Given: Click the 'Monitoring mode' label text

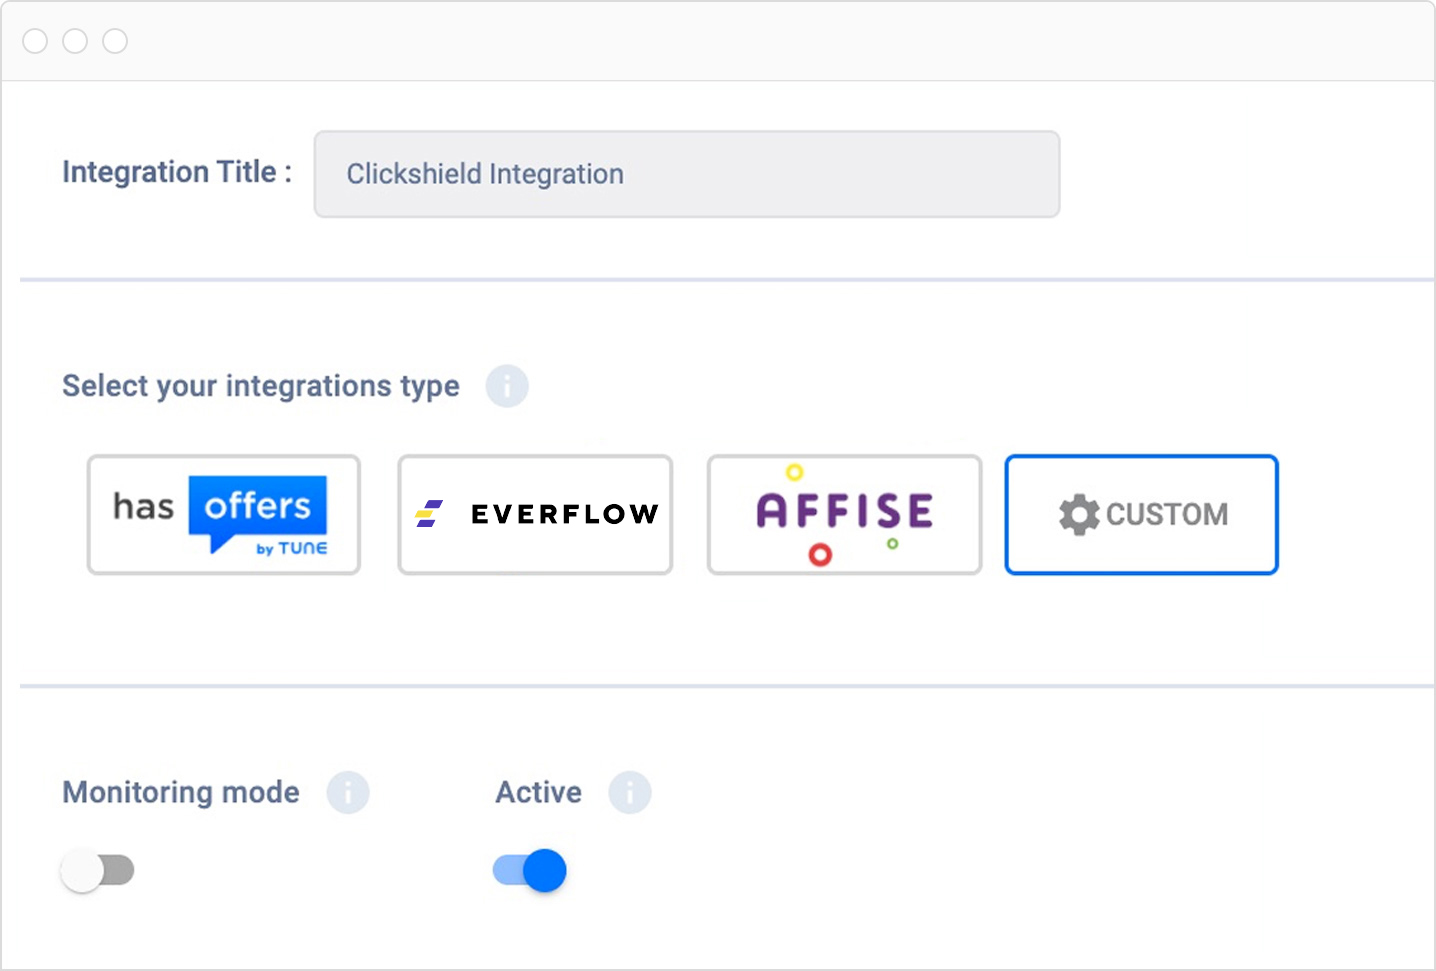Looking at the screenshot, I should 181,792.
